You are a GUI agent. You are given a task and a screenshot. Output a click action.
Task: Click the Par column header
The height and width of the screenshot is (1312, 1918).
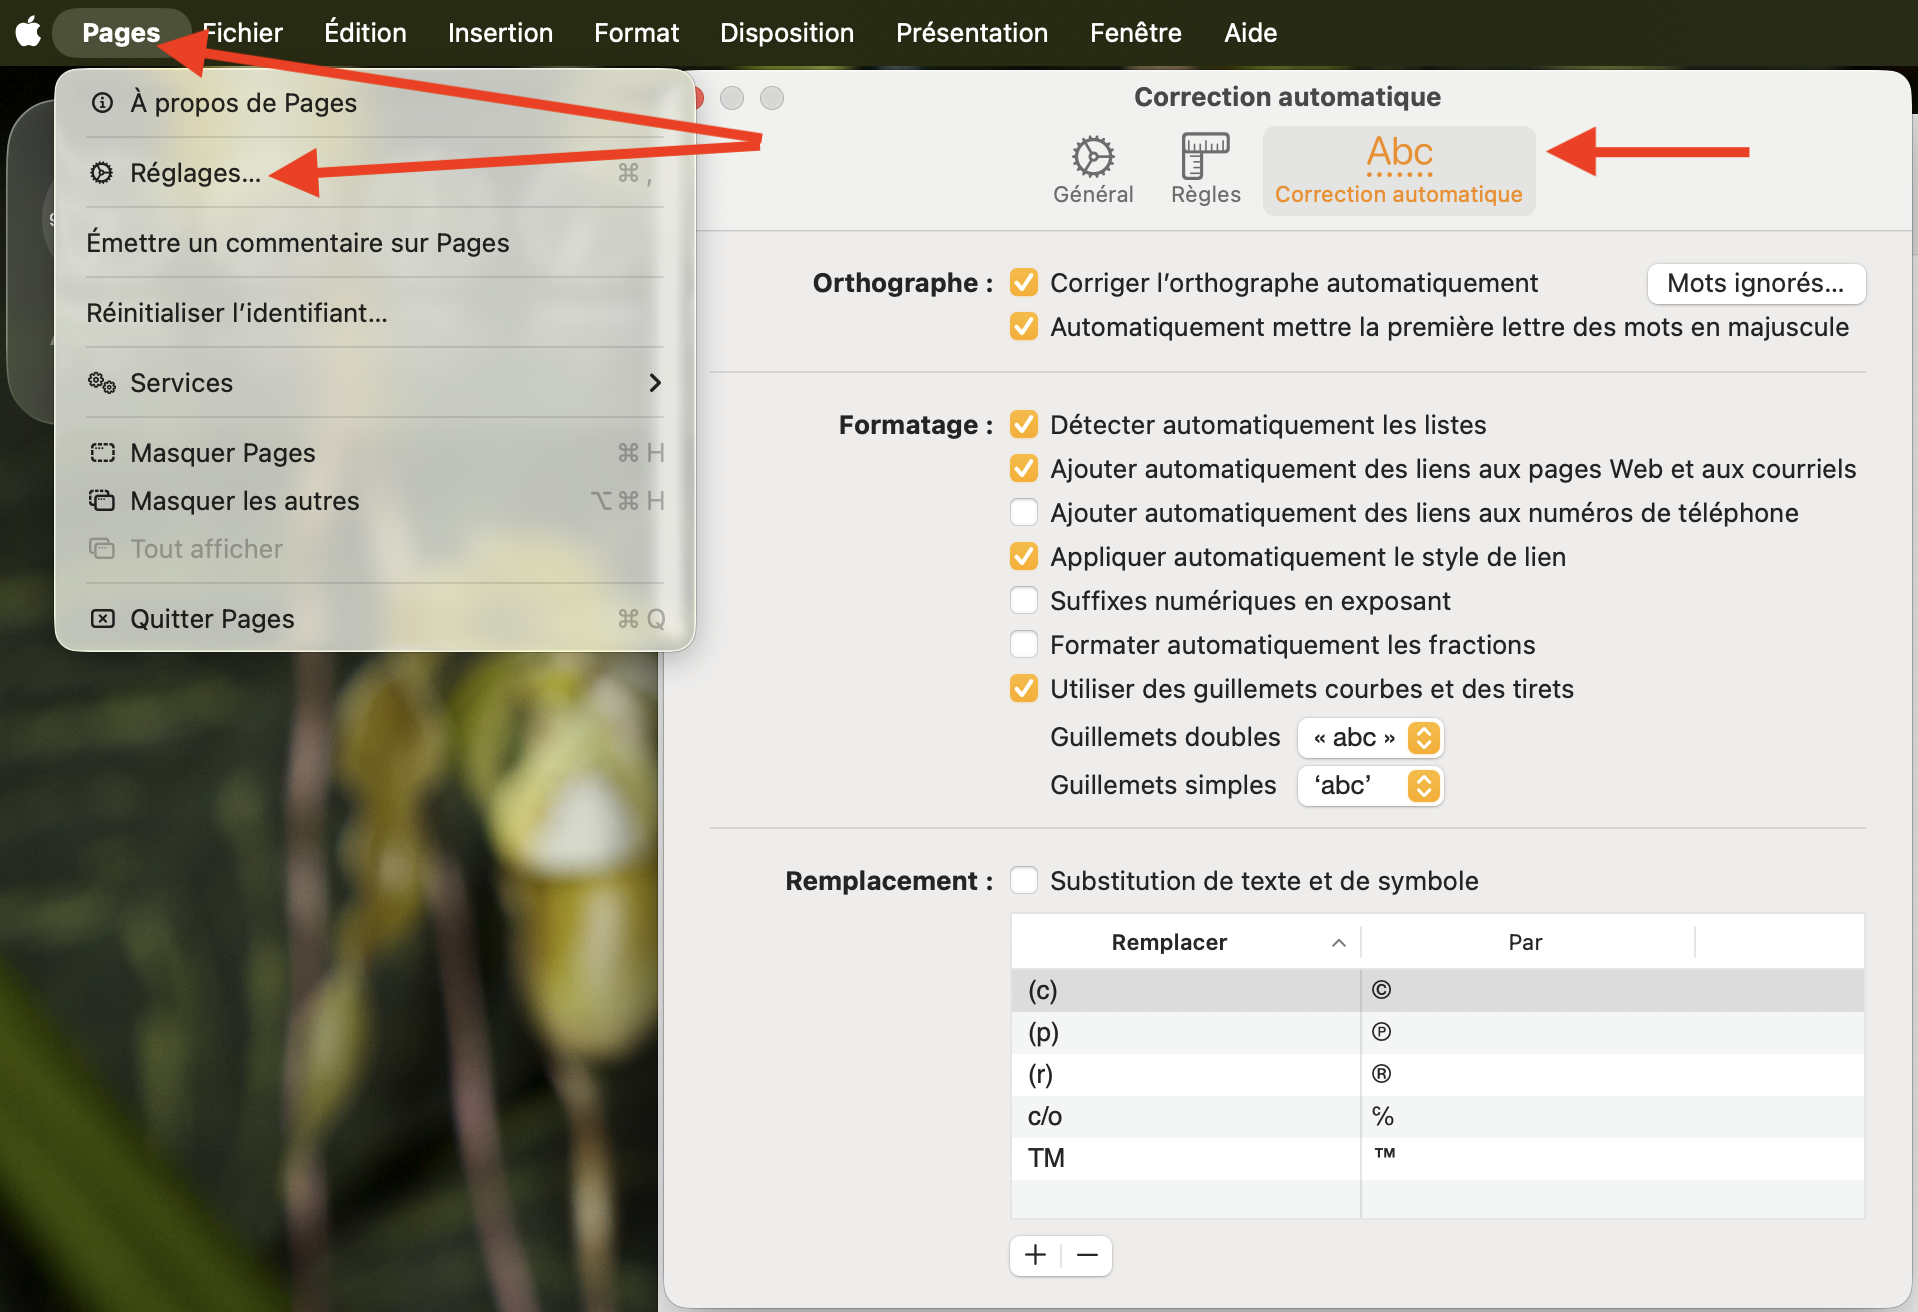[1526, 942]
